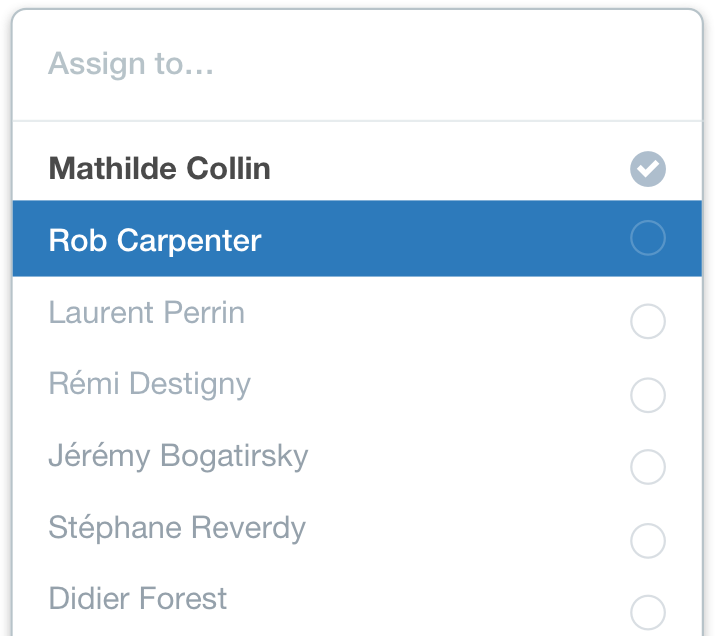Pick the Stéphane Reverdy name label
This screenshot has width=716, height=636.
pyautogui.click(x=177, y=528)
